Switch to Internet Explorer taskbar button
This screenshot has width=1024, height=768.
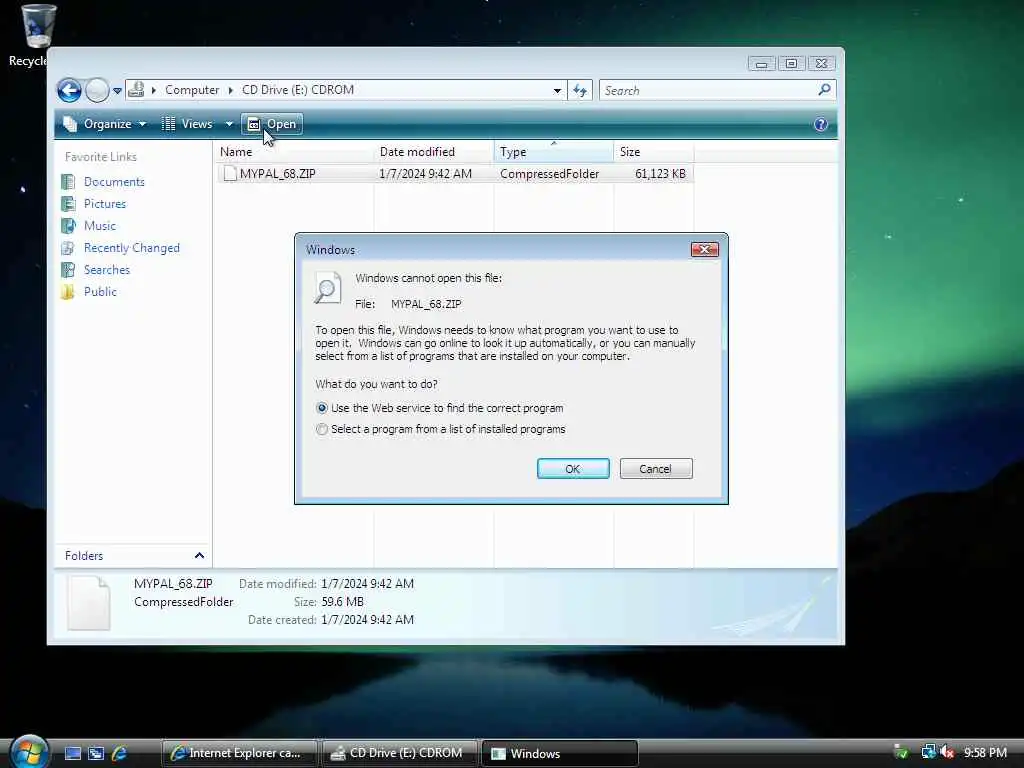point(240,754)
